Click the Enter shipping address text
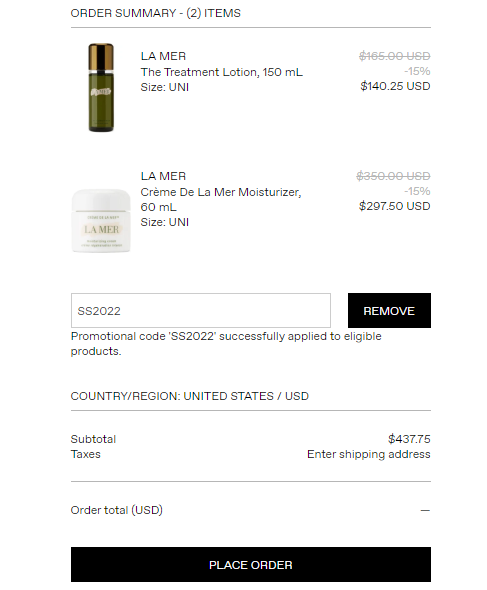Image resolution: width=487 pixels, height=590 pixels. click(368, 454)
